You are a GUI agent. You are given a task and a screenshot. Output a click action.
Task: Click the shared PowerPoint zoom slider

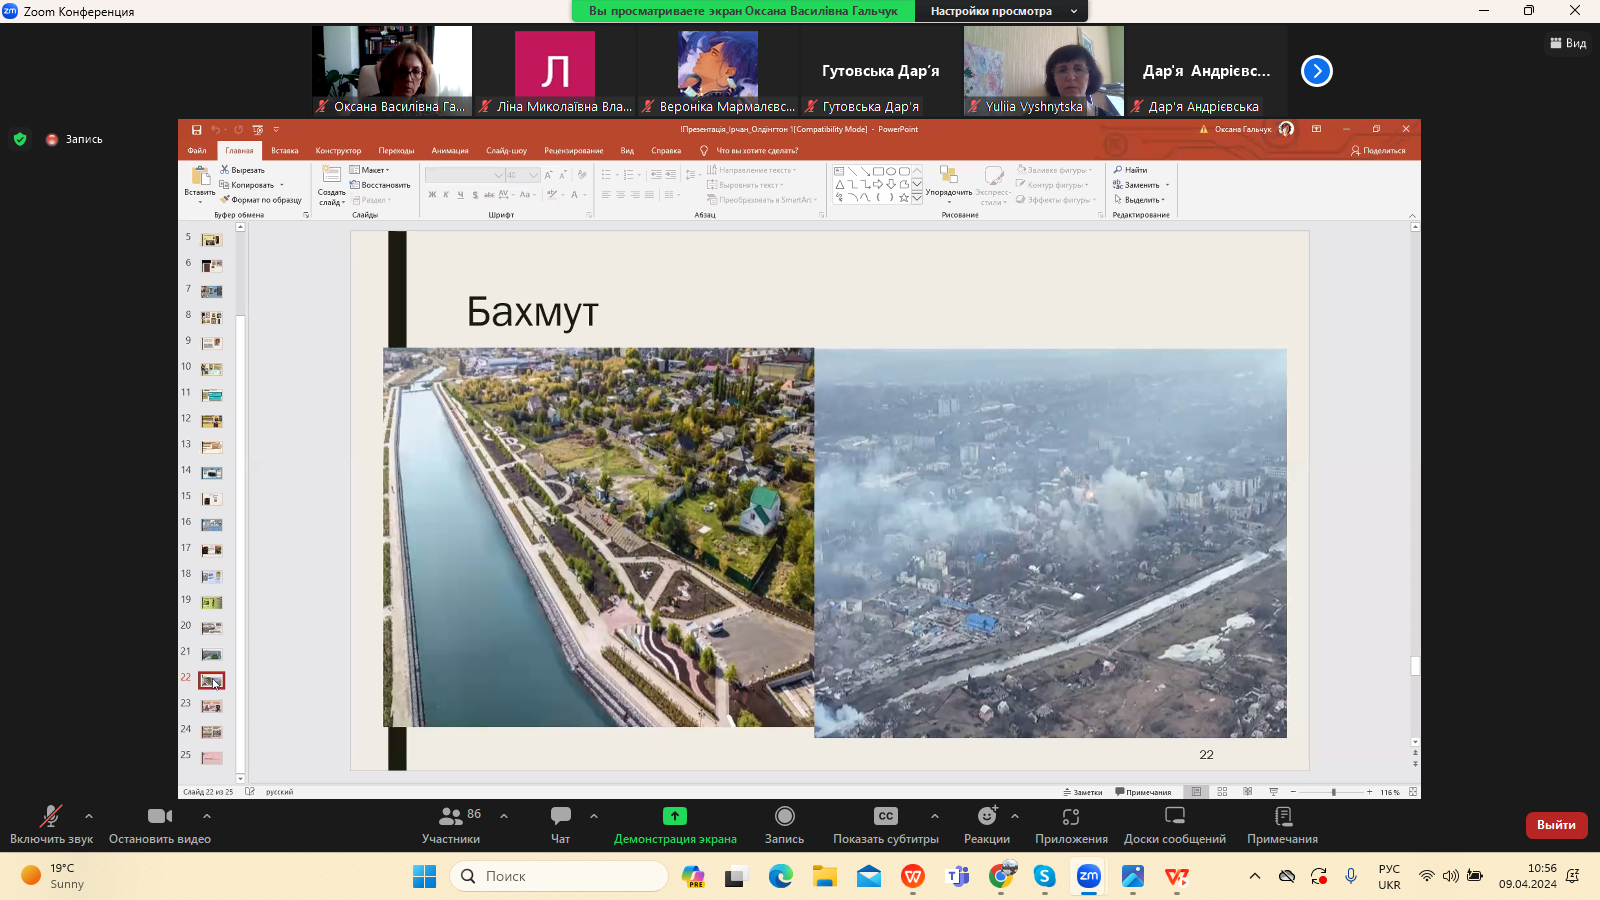click(1333, 792)
